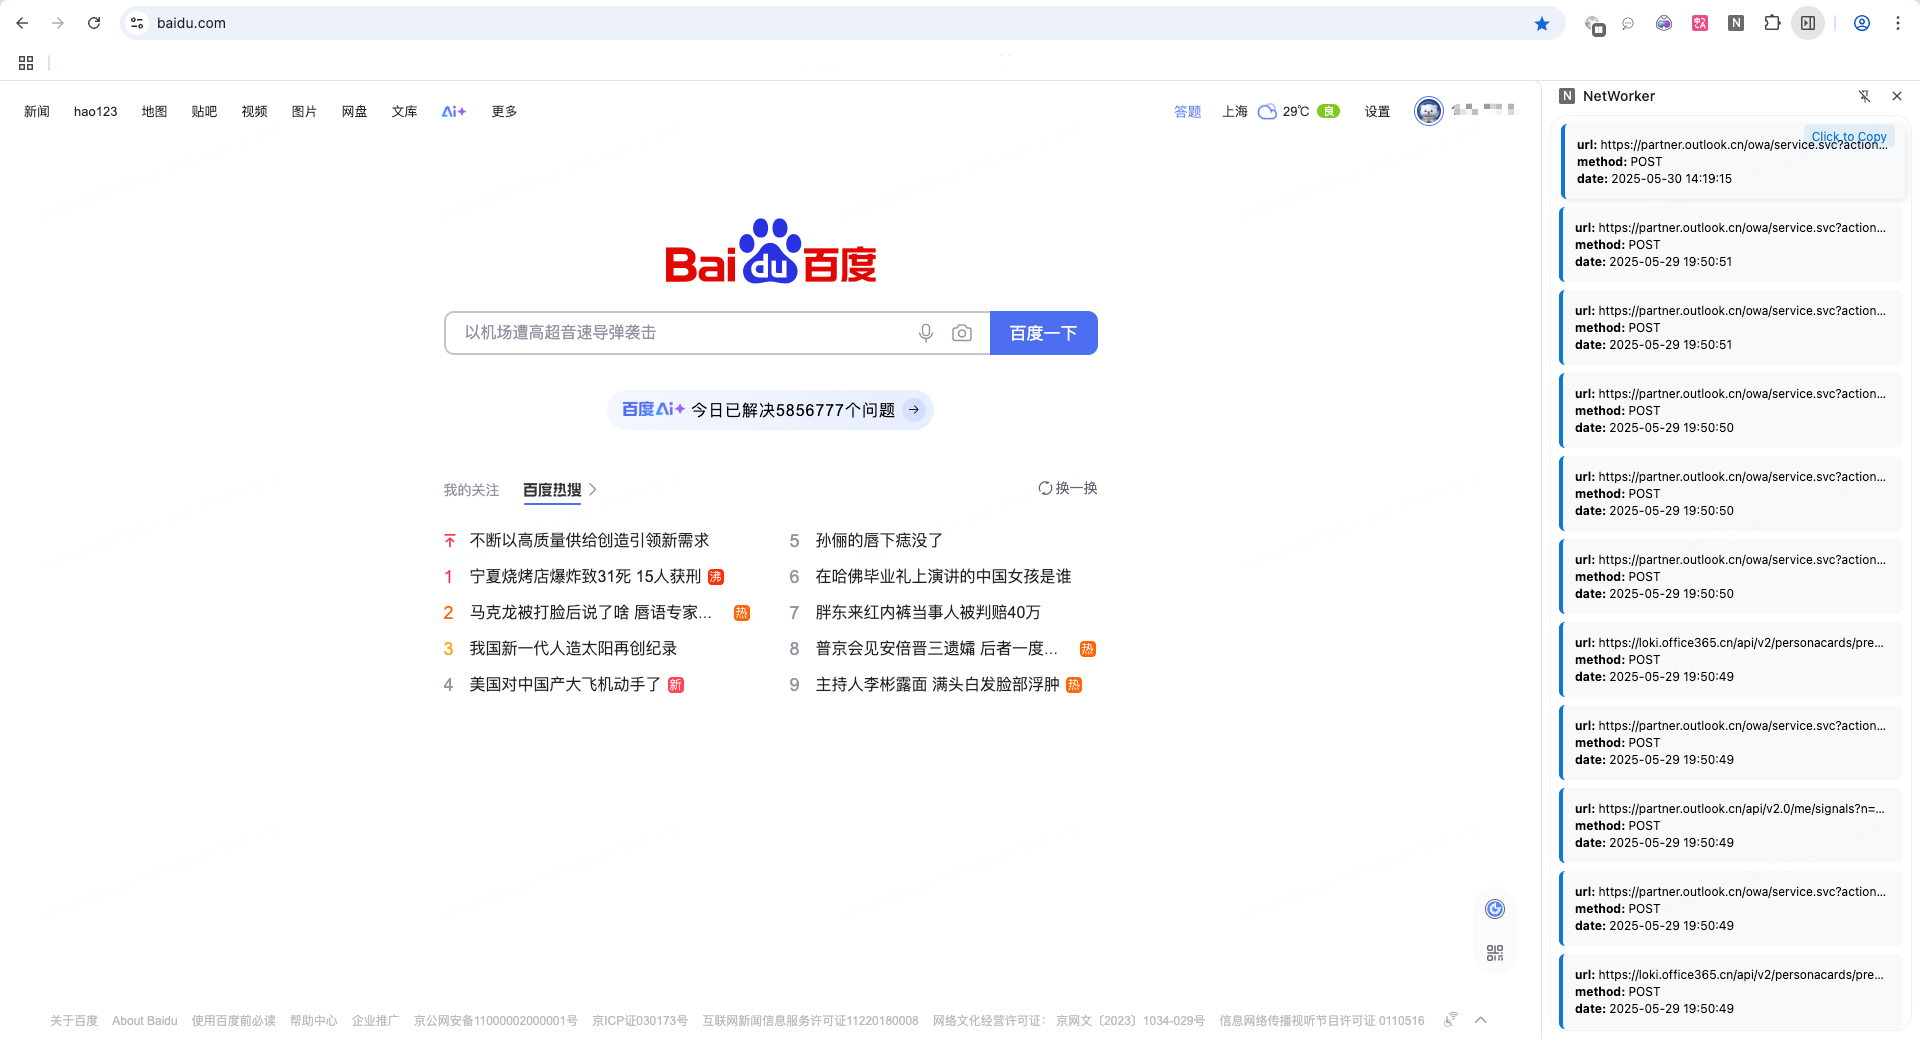Click the 答题 link
Screen dimensions: 1920x1039
click(1187, 111)
